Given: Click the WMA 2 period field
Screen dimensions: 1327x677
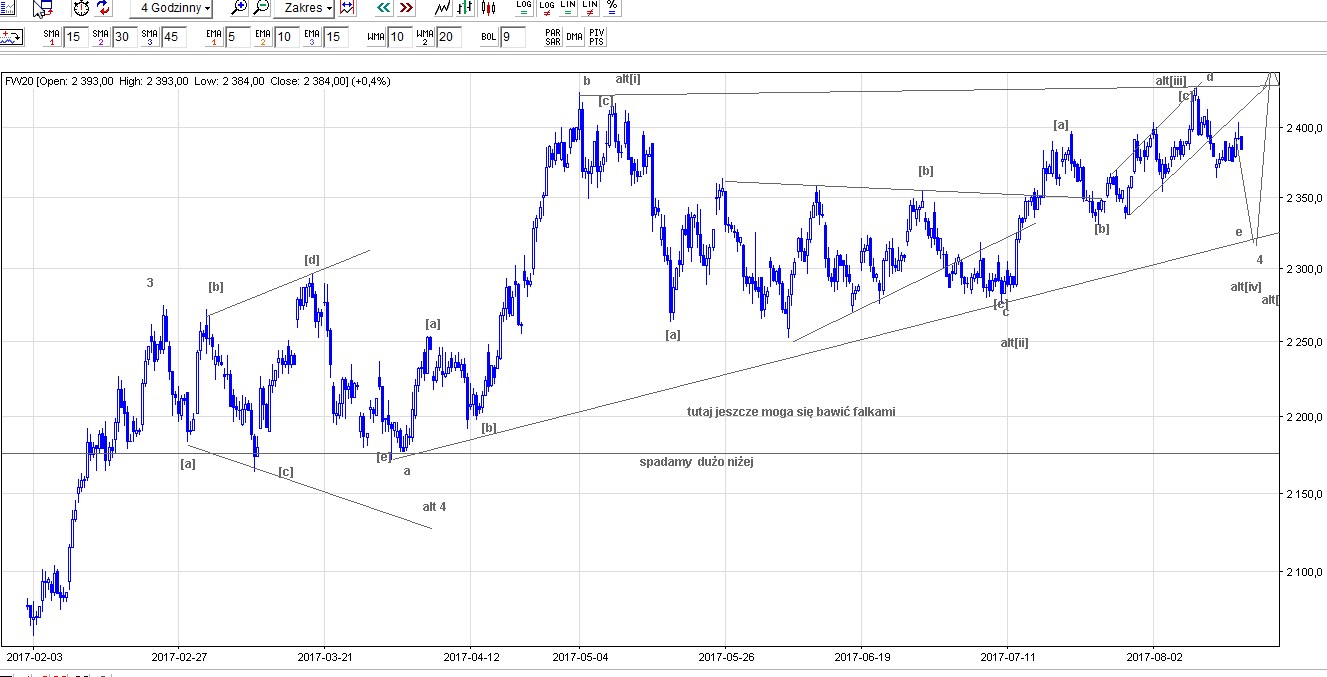Looking at the screenshot, I should click(448, 37).
